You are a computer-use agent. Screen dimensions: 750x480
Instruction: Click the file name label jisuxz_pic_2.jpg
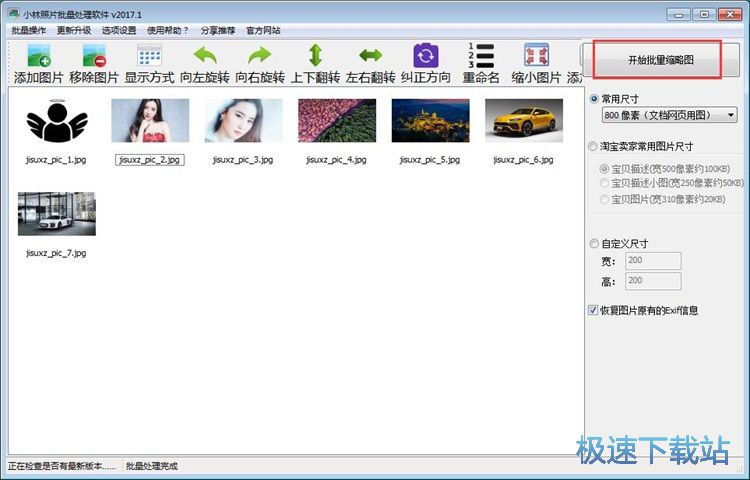click(x=150, y=160)
